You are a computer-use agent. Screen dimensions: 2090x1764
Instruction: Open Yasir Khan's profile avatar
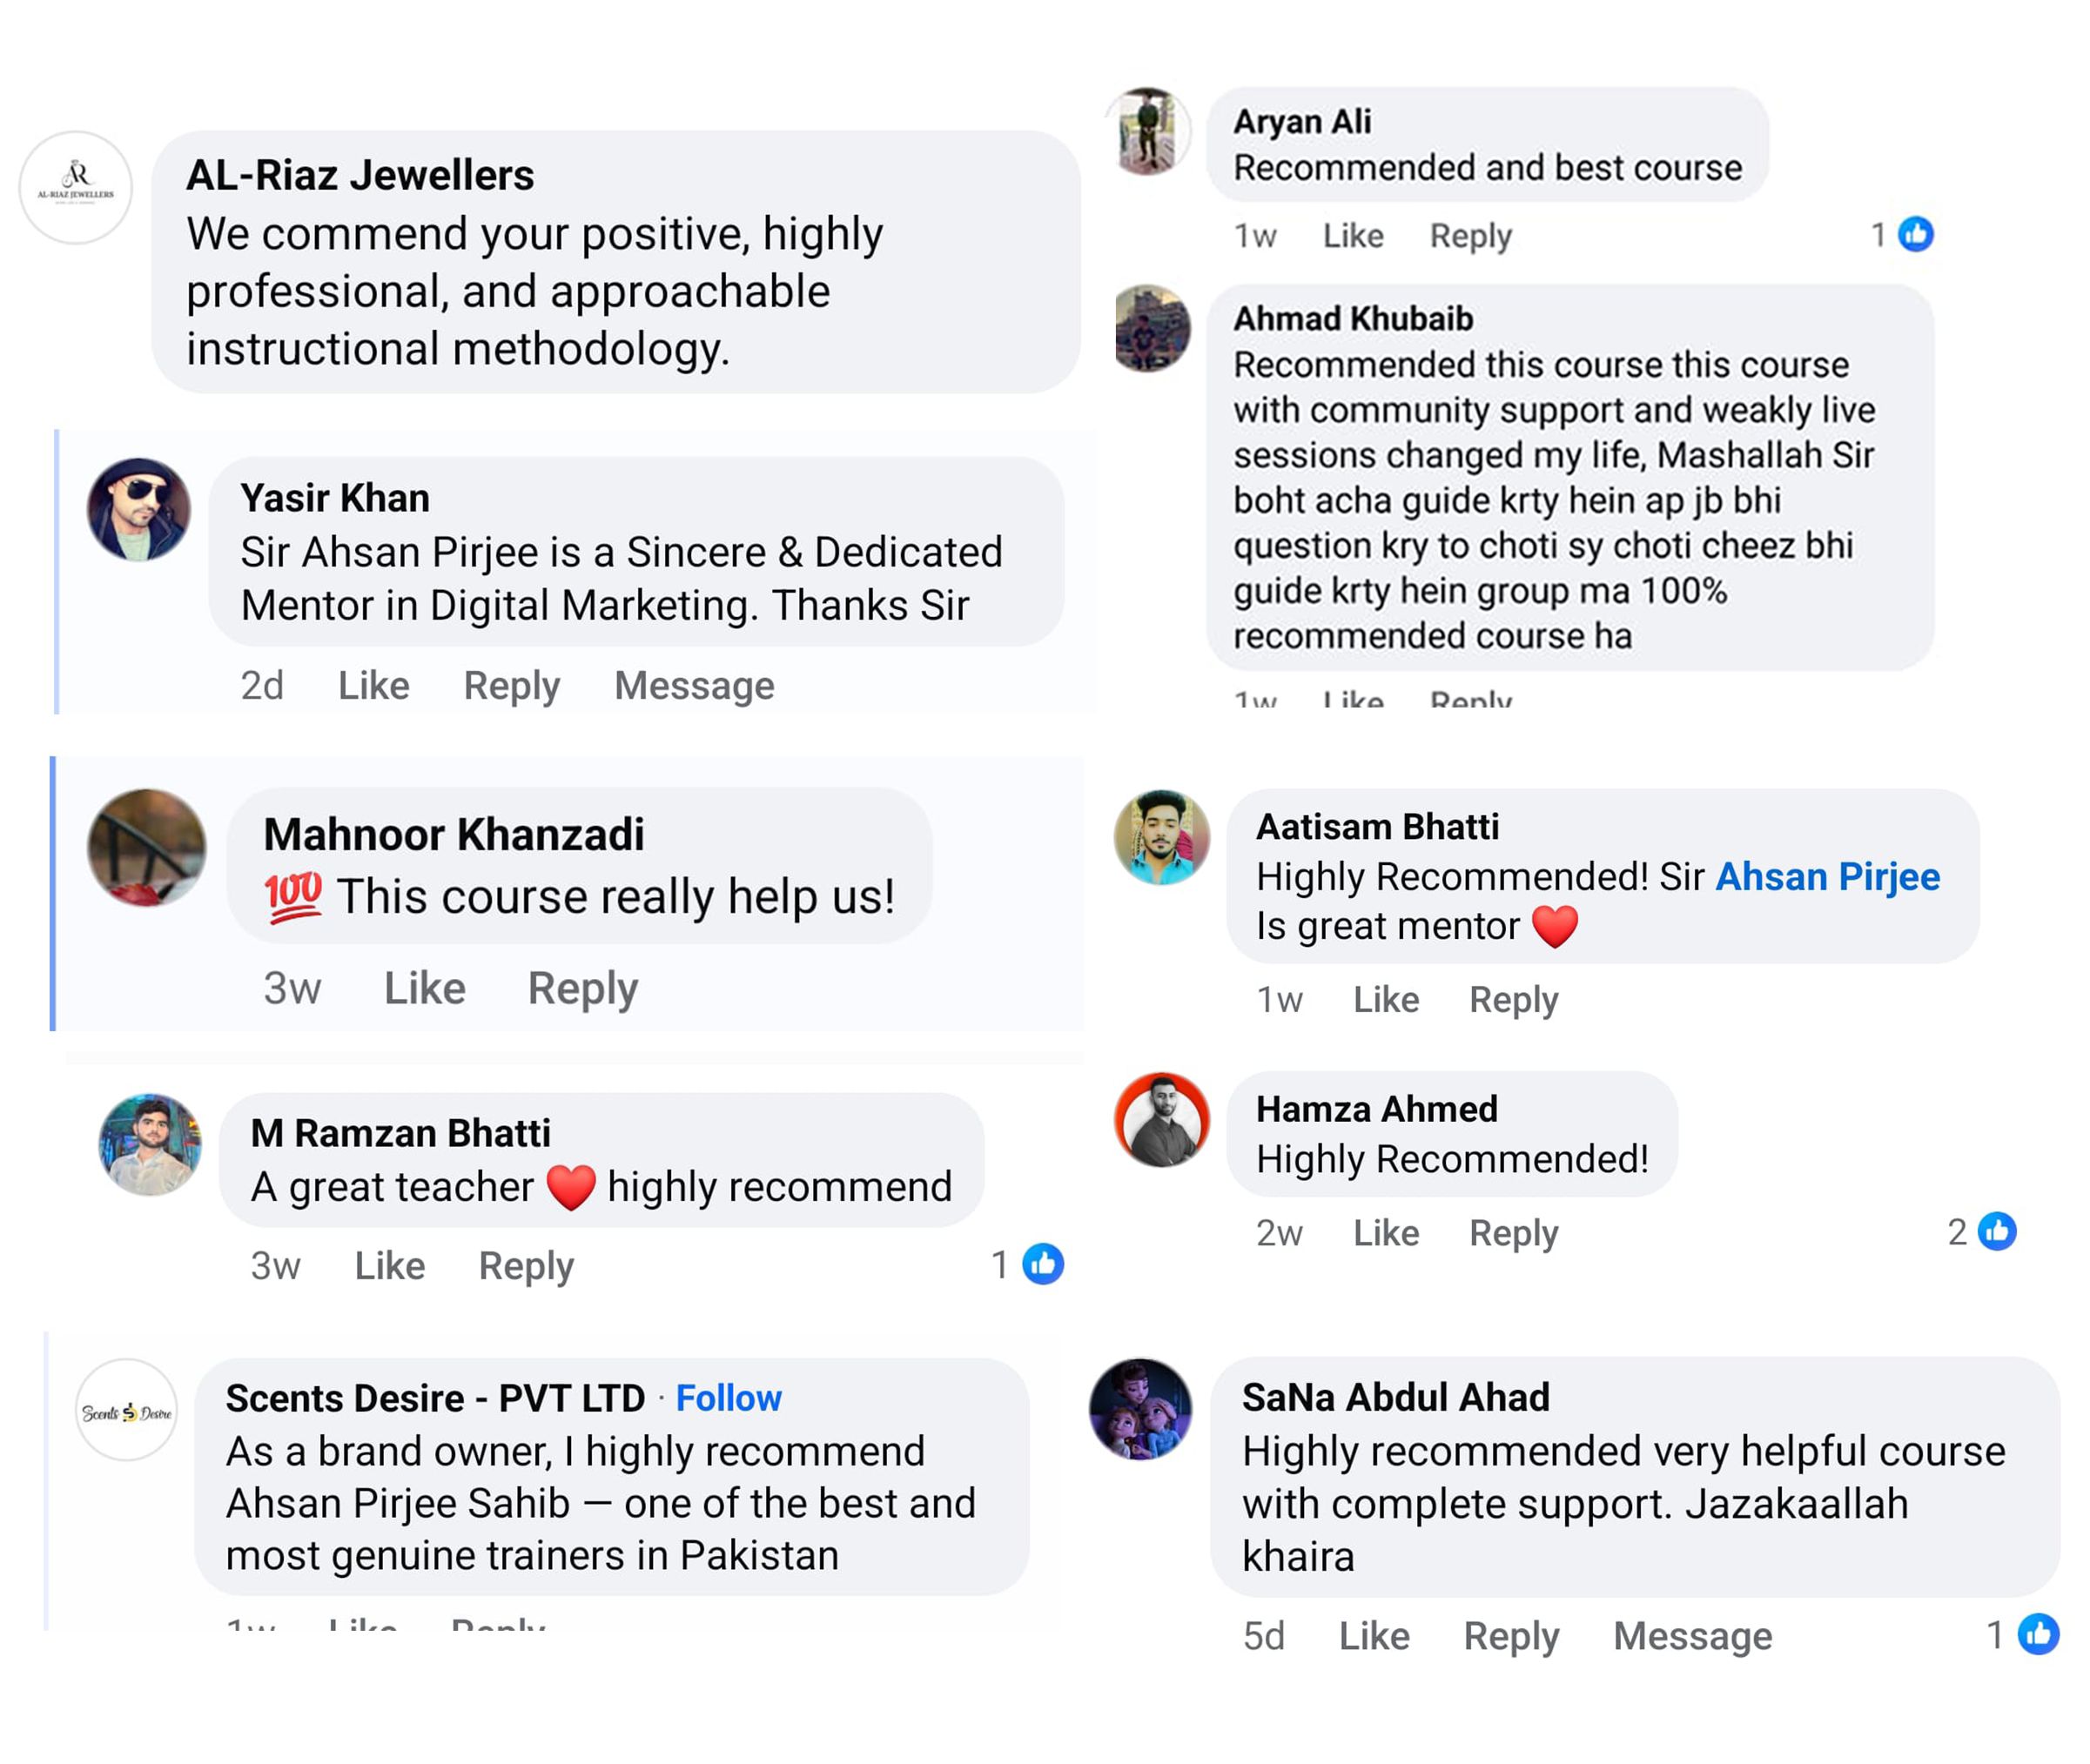click(139, 510)
